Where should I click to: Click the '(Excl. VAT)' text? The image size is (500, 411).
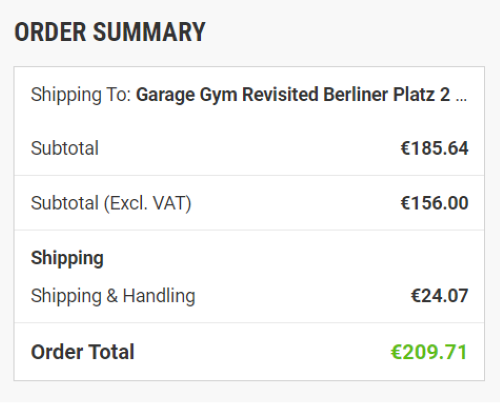pos(148,203)
